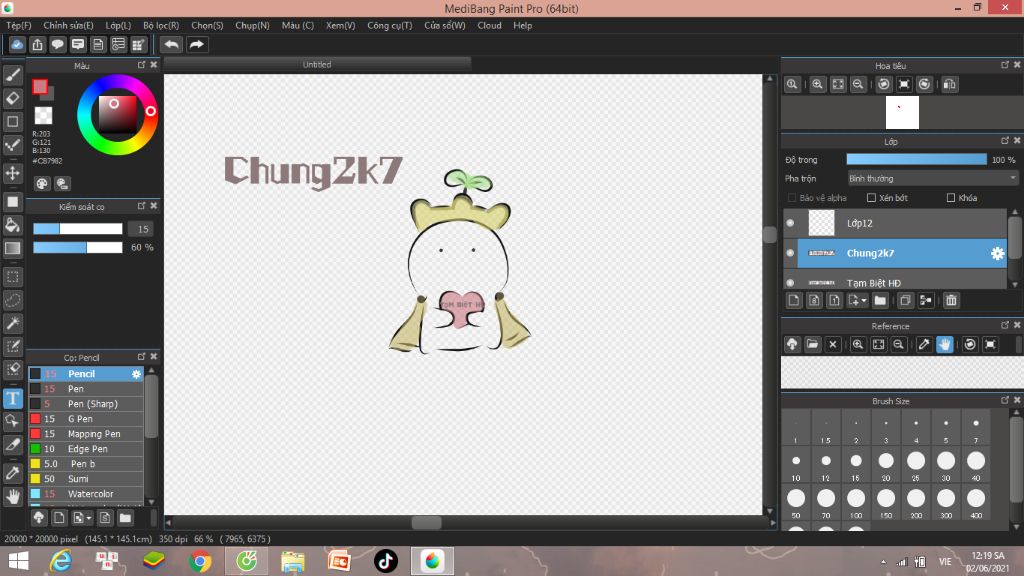Undock the Màu color panel
1024x576 pixels.
point(141,65)
